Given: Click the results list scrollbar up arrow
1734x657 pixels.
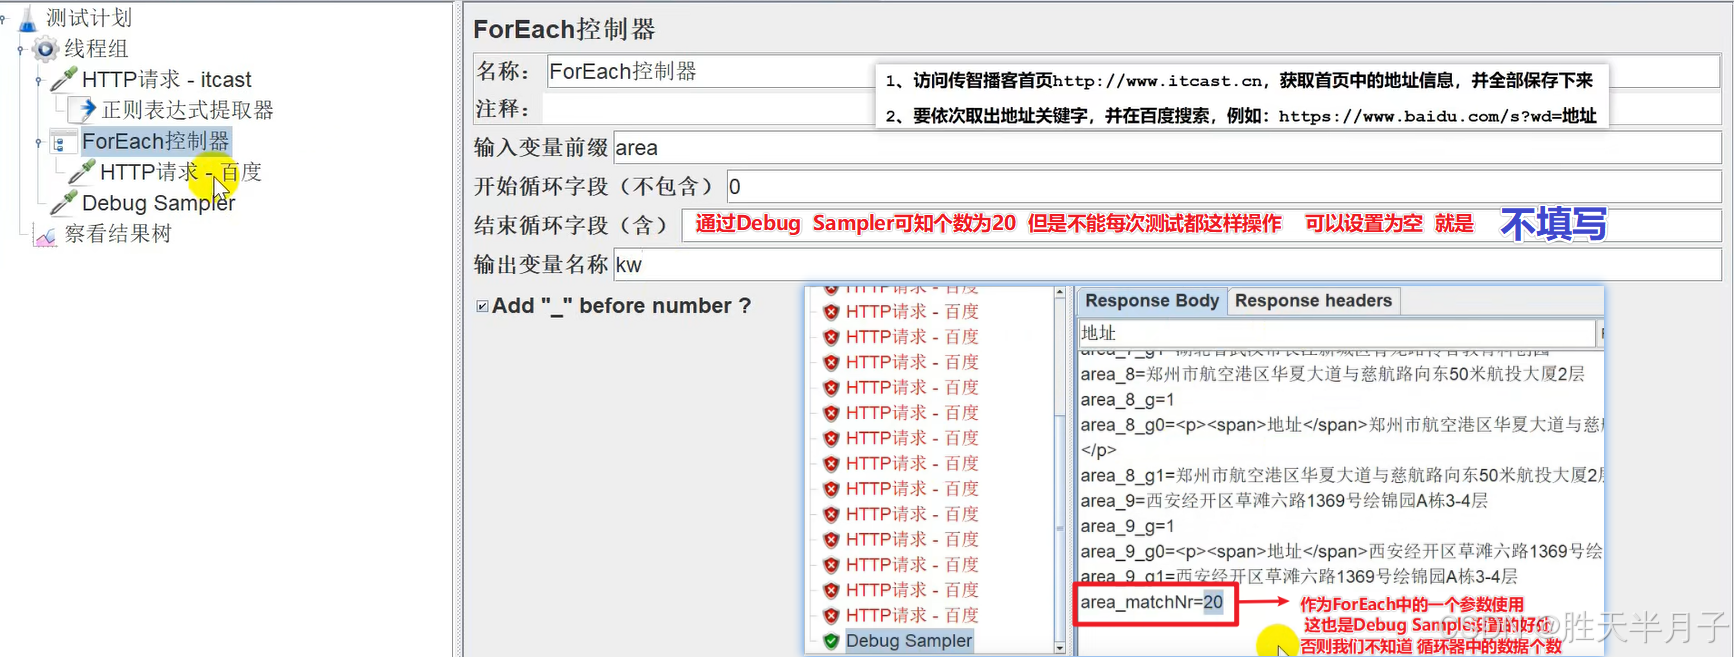Looking at the screenshot, I should (1060, 293).
